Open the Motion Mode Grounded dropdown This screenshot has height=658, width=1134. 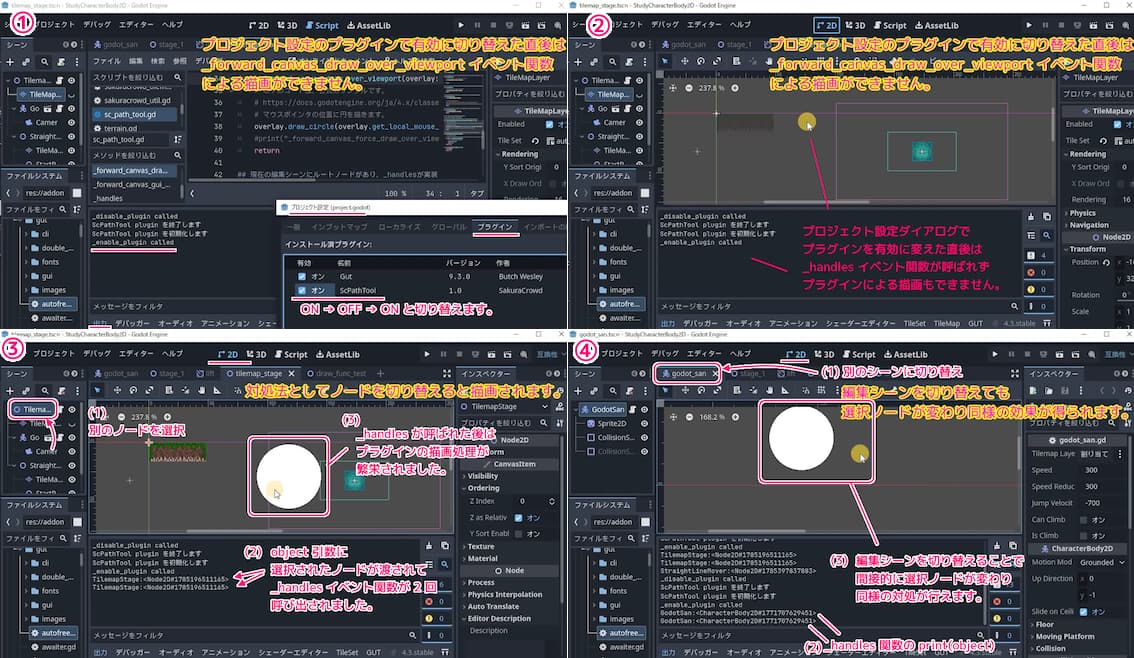coord(1102,563)
